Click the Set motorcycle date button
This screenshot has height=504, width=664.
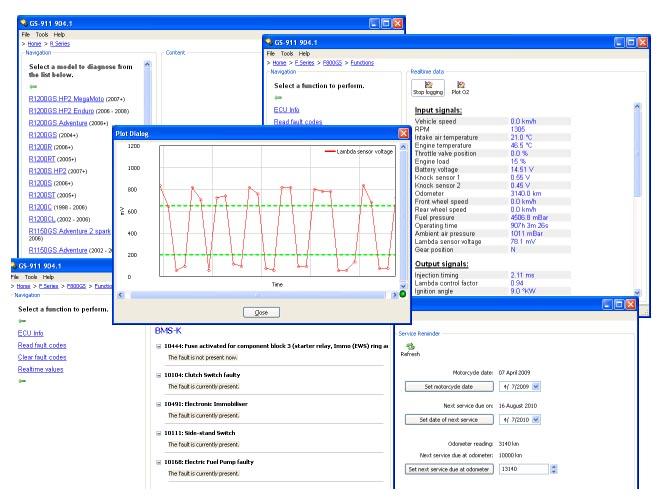tap(449, 385)
